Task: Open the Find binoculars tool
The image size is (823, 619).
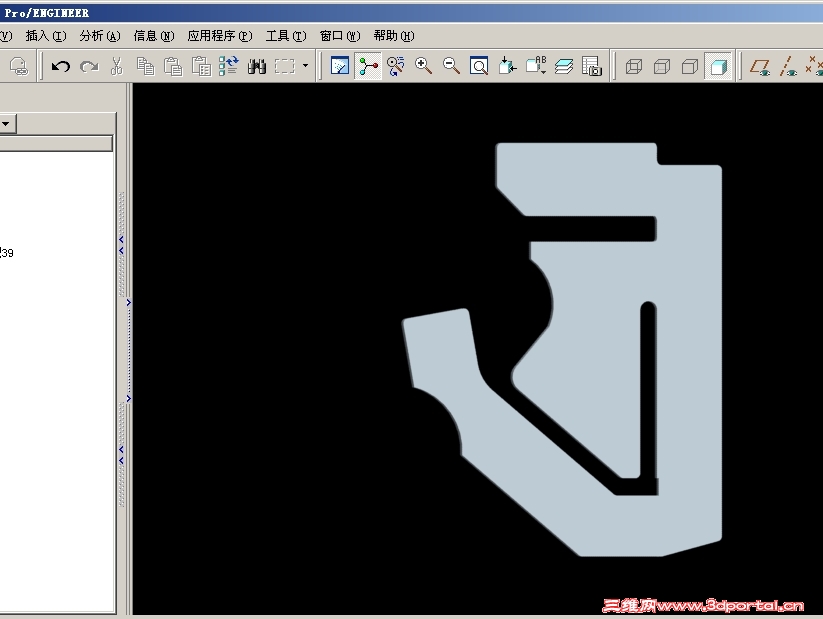Action: point(257,66)
